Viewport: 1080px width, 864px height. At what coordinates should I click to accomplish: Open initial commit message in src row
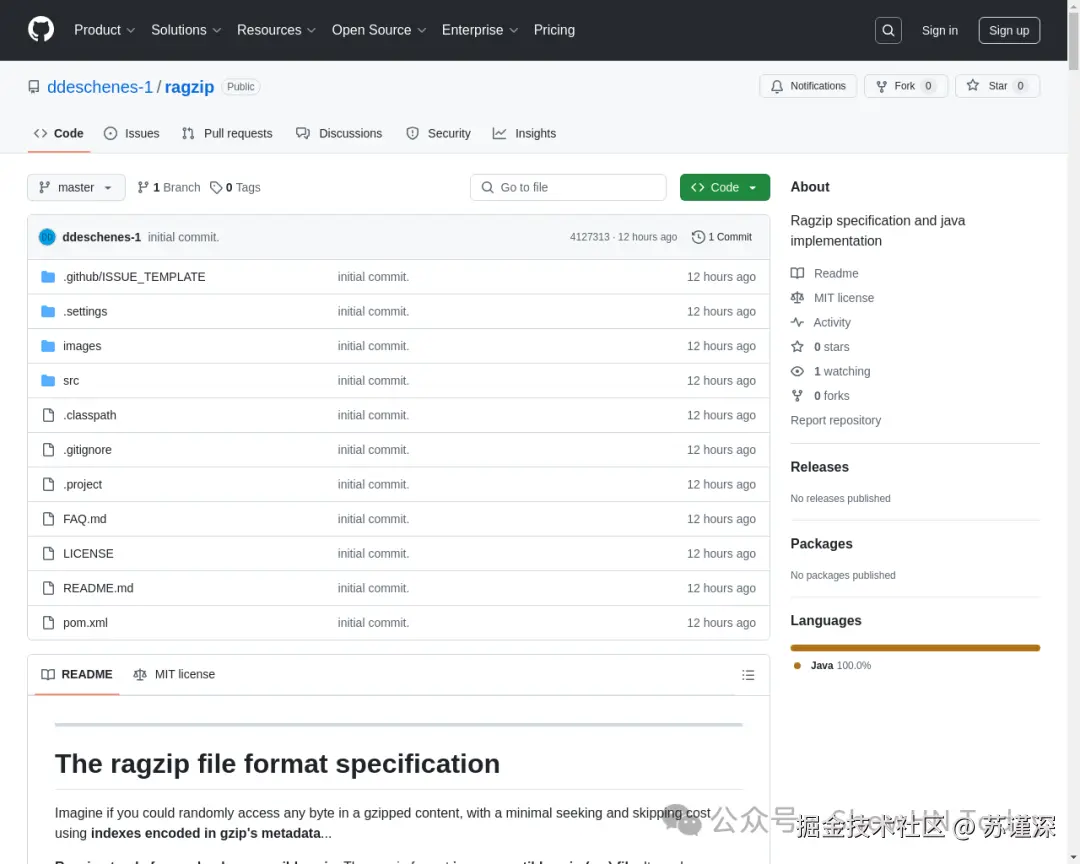click(x=373, y=380)
